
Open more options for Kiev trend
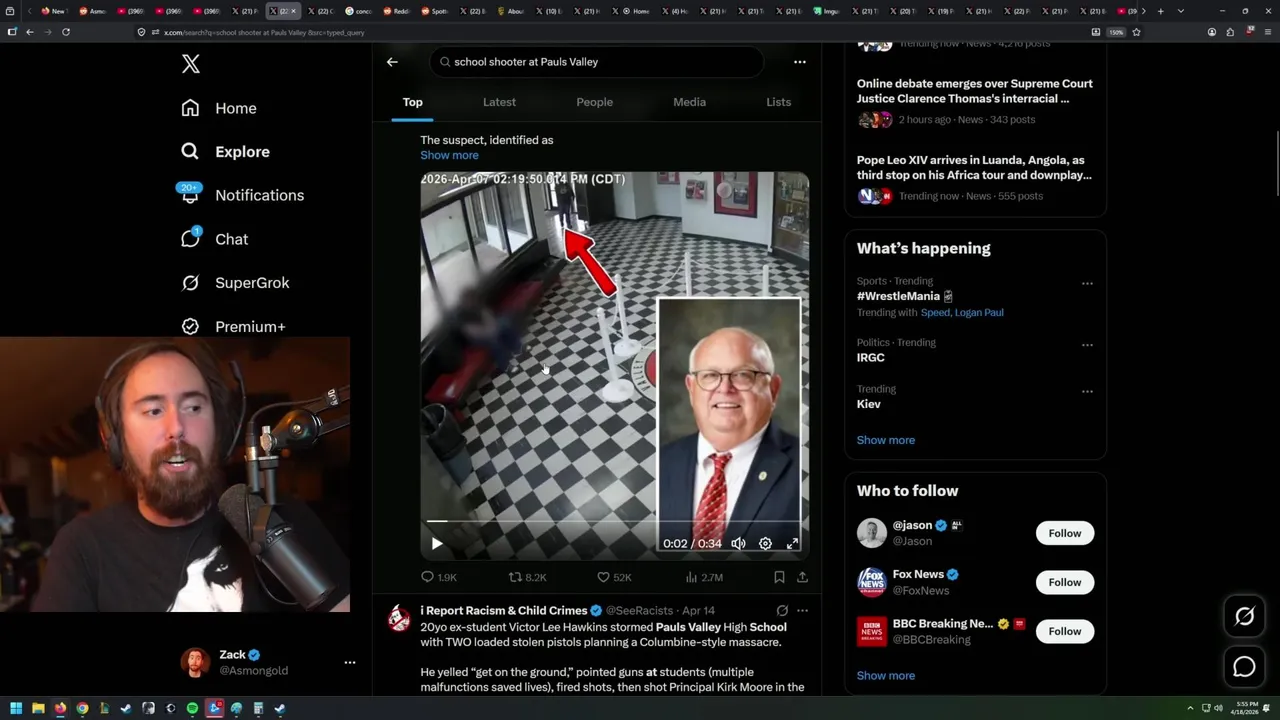coord(1087,391)
